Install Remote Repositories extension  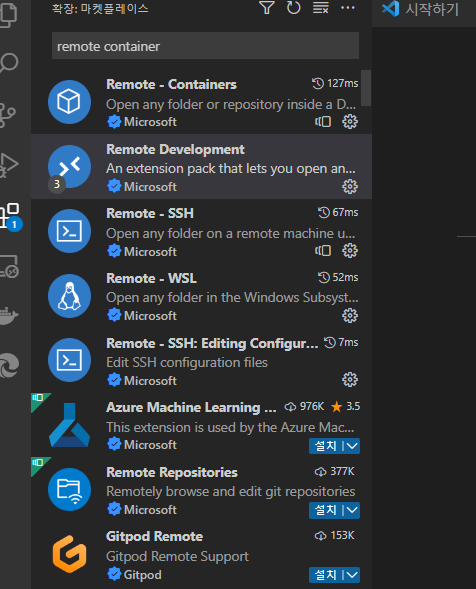pyautogui.click(x=325, y=510)
